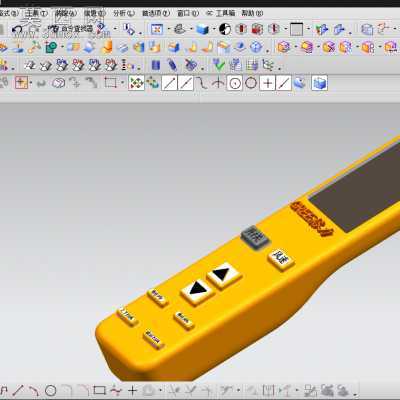Open the dropdown after the first assembly icon
Screen dimensions: 400x400
(x=295, y=47)
